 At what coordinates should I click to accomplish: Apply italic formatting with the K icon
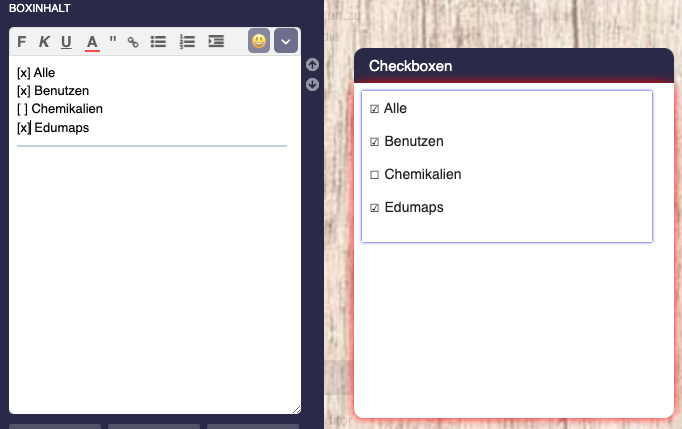44,42
